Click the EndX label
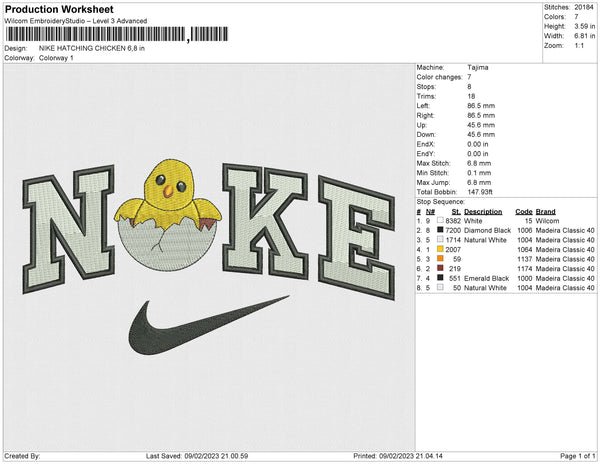 coord(426,144)
